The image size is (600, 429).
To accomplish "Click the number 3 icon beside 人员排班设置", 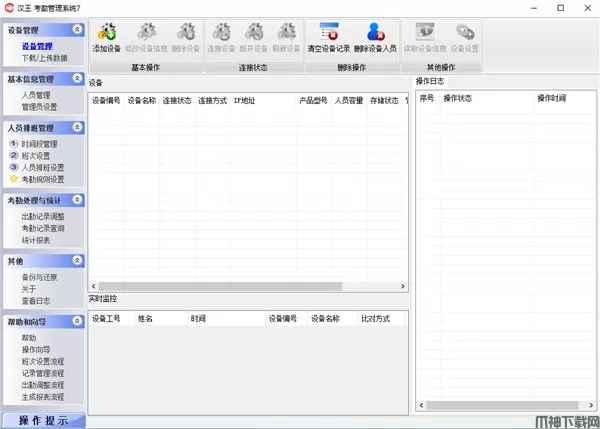I will pyautogui.click(x=13, y=167).
